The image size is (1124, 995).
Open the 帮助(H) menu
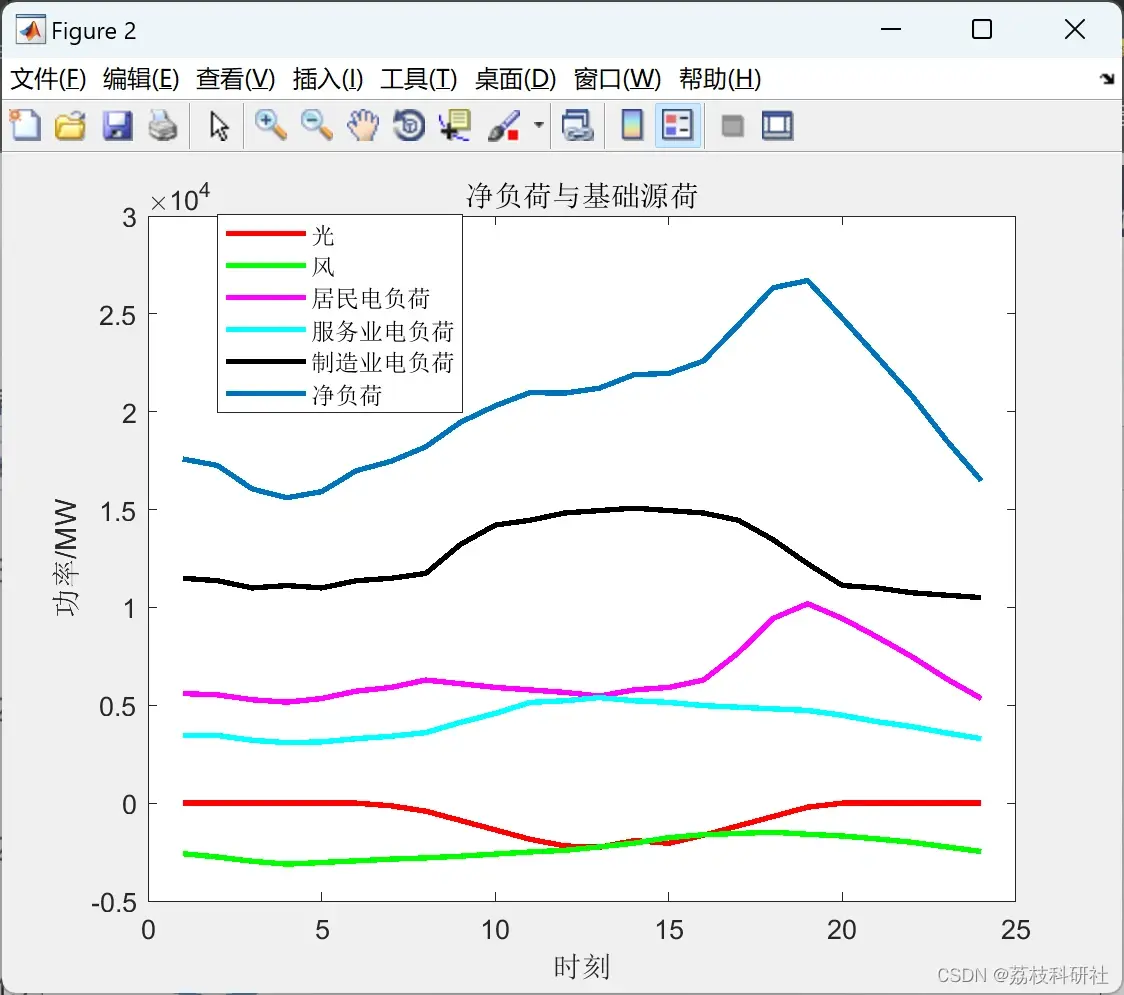(x=720, y=78)
